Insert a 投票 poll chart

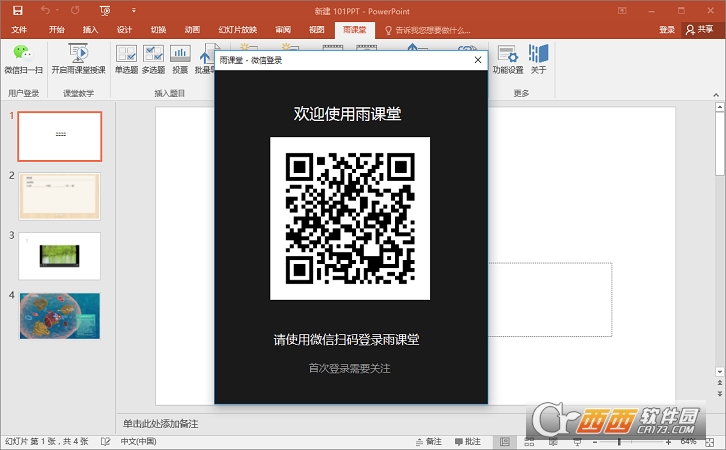[x=180, y=59]
